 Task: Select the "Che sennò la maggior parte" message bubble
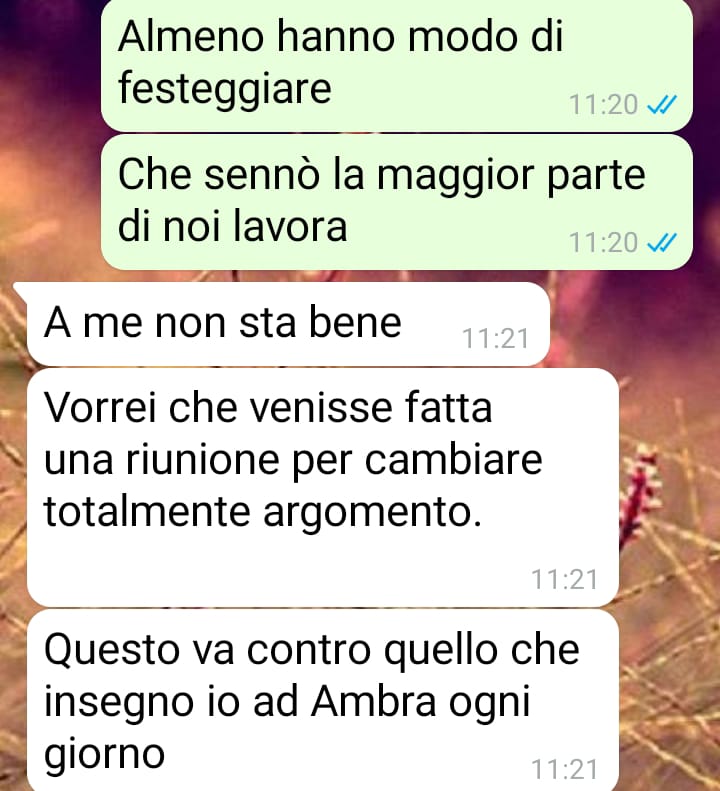[397, 202]
